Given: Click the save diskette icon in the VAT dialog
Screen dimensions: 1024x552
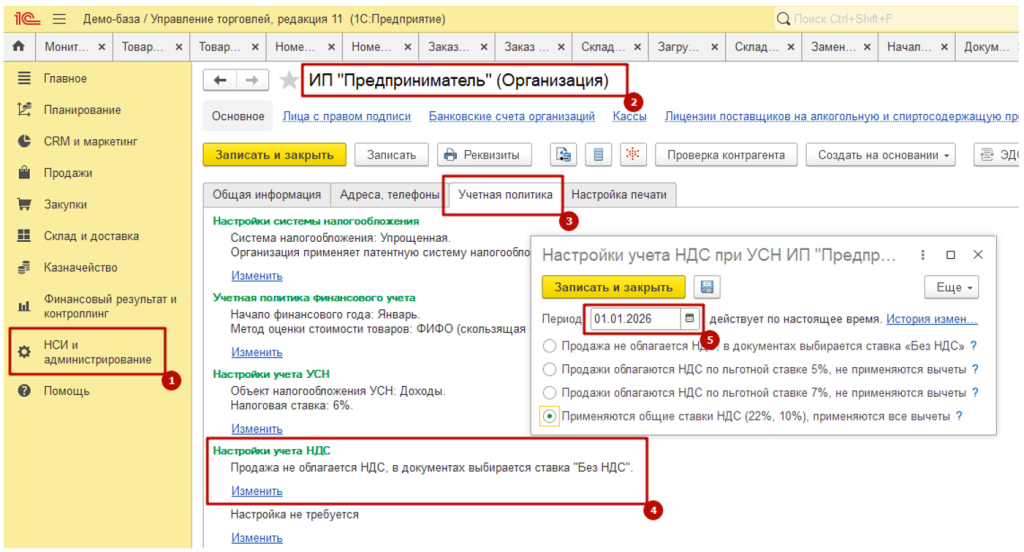Looking at the screenshot, I should 708,287.
